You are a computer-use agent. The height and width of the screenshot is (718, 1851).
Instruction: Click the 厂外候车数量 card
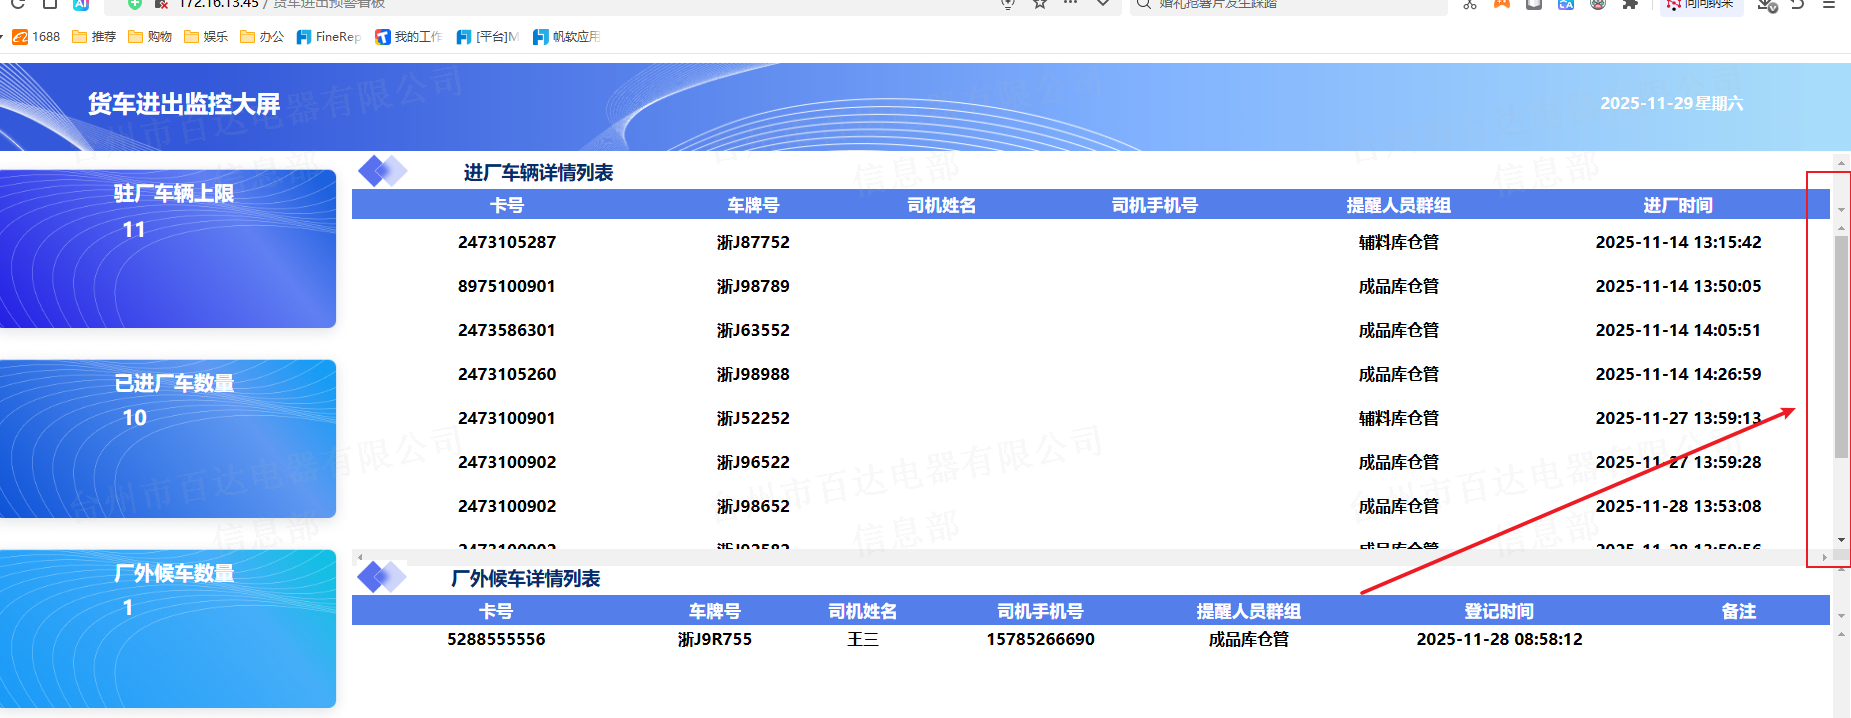(168, 629)
